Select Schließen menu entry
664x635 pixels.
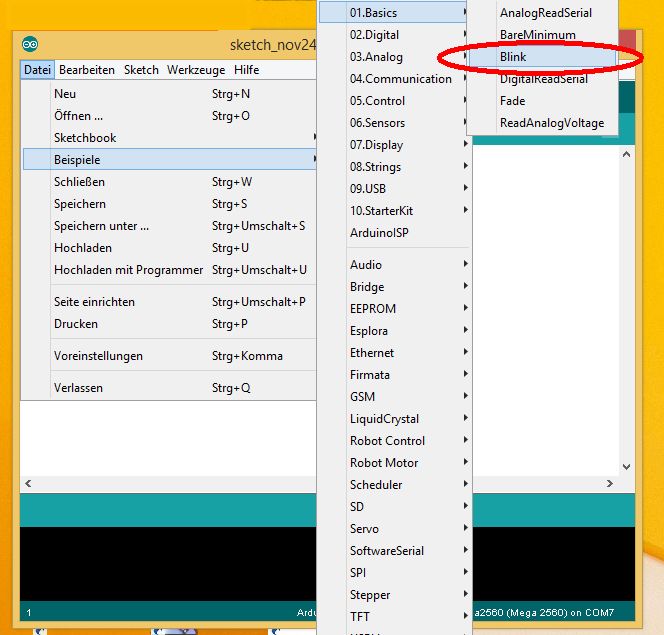pyautogui.click(x=169, y=182)
